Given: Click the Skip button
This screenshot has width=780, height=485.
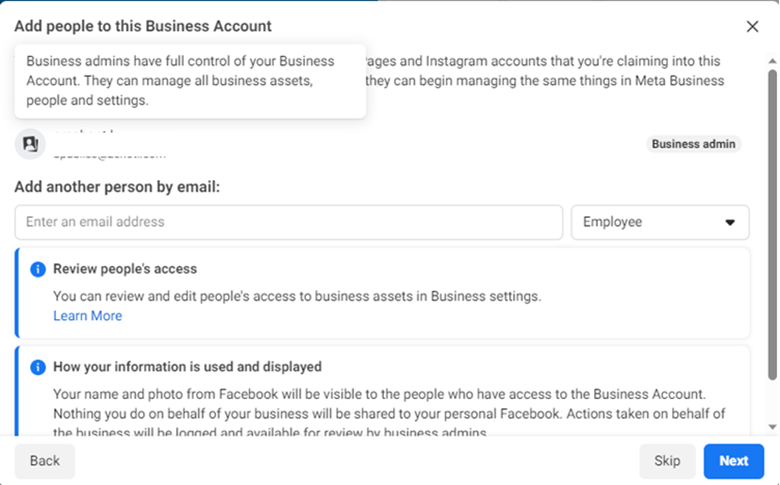Looking at the screenshot, I should [667, 461].
